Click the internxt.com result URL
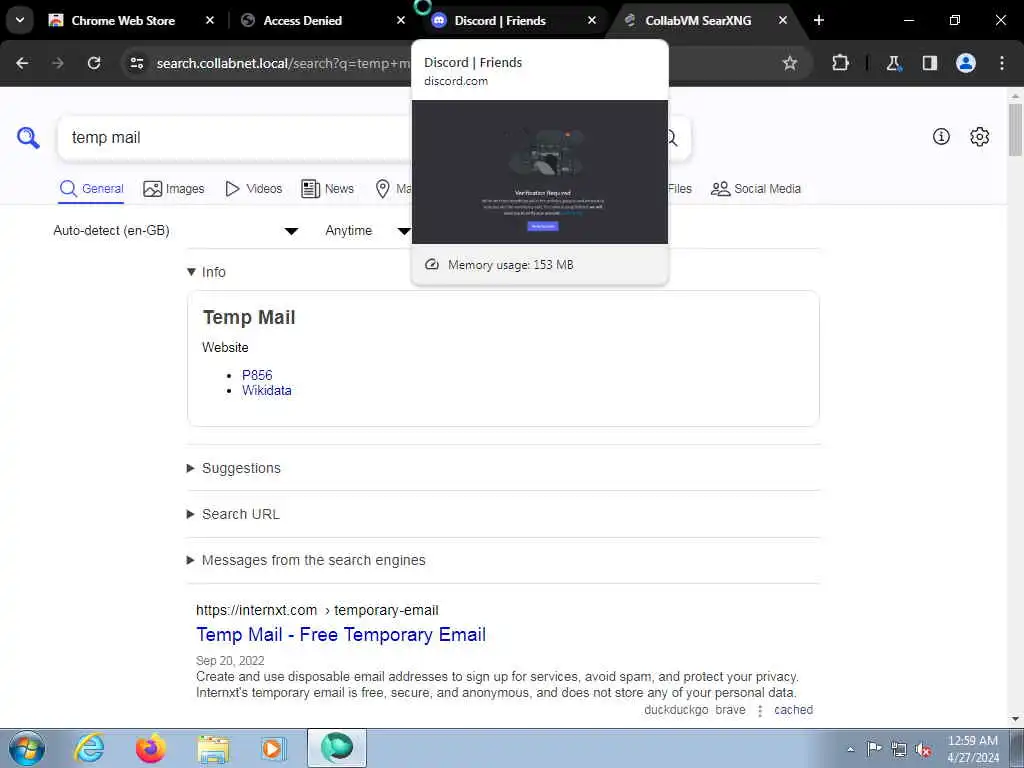1024x768 pixels. coord(317,610)
